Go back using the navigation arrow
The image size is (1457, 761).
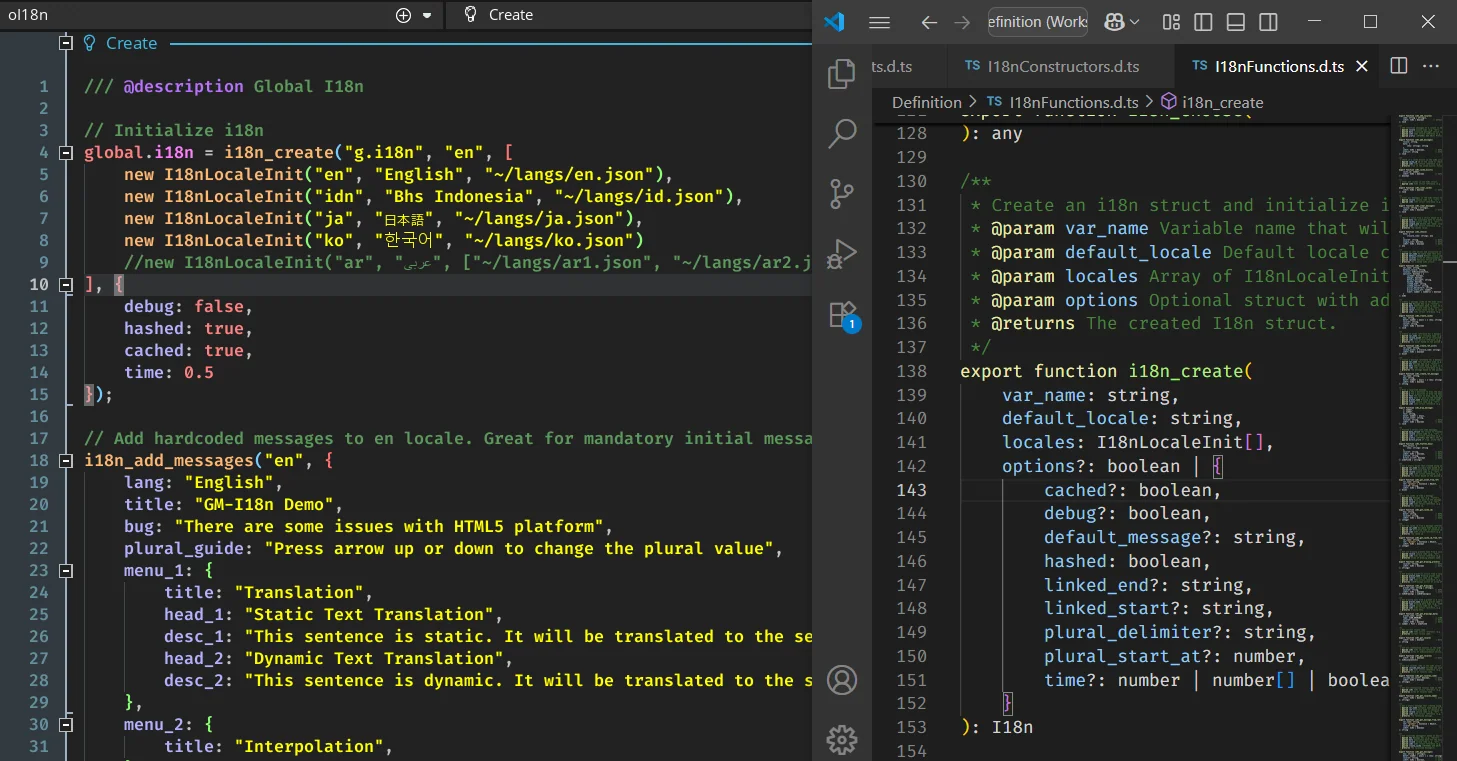coord(929,22)
